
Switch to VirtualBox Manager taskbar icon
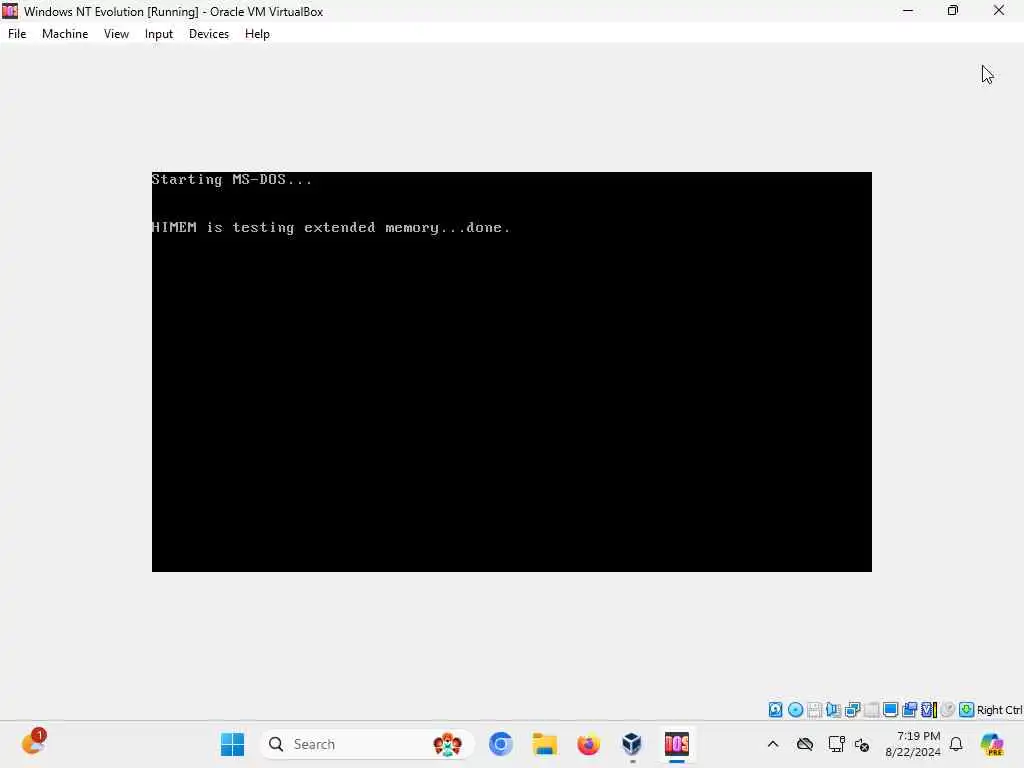632,744
